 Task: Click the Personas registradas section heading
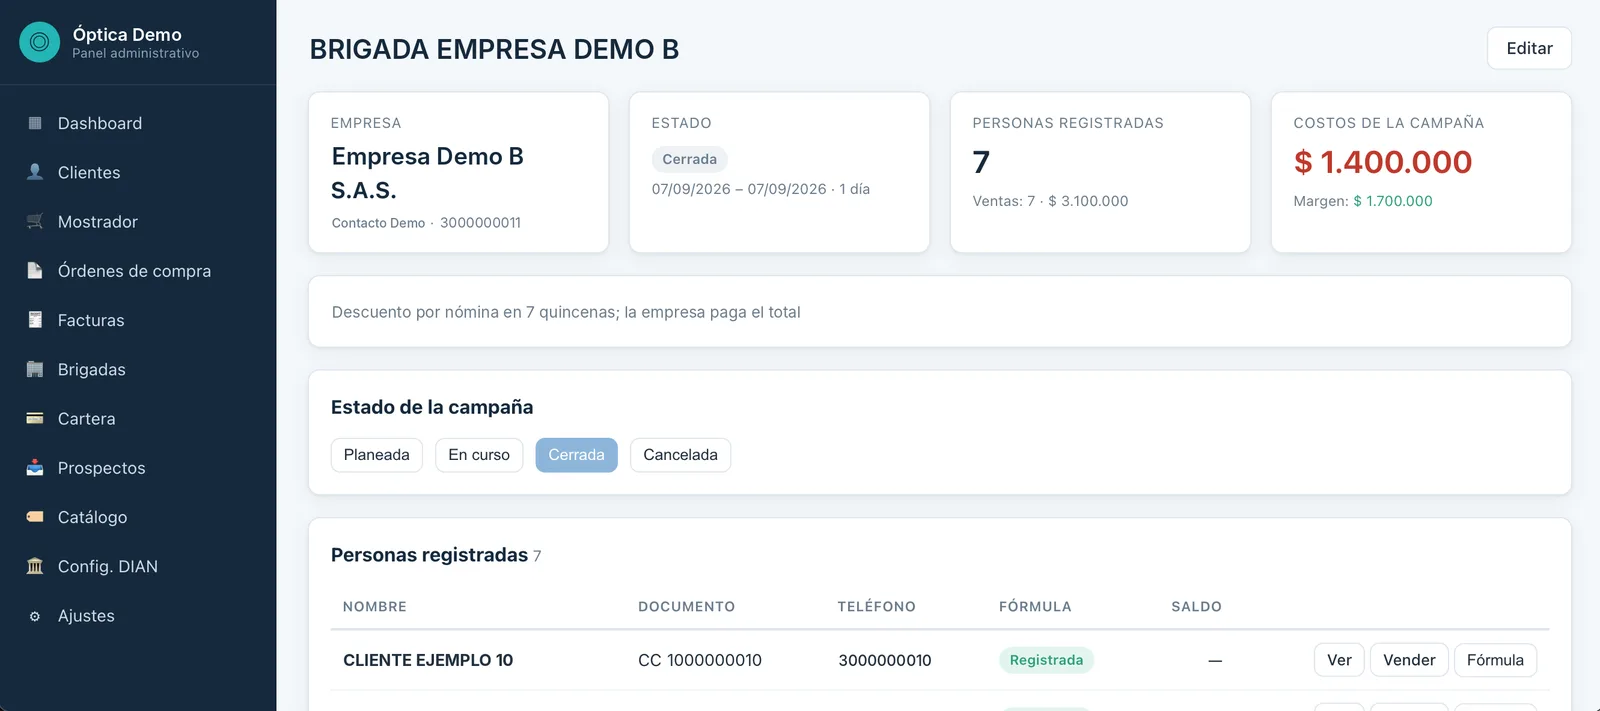(x=429, y=555)
